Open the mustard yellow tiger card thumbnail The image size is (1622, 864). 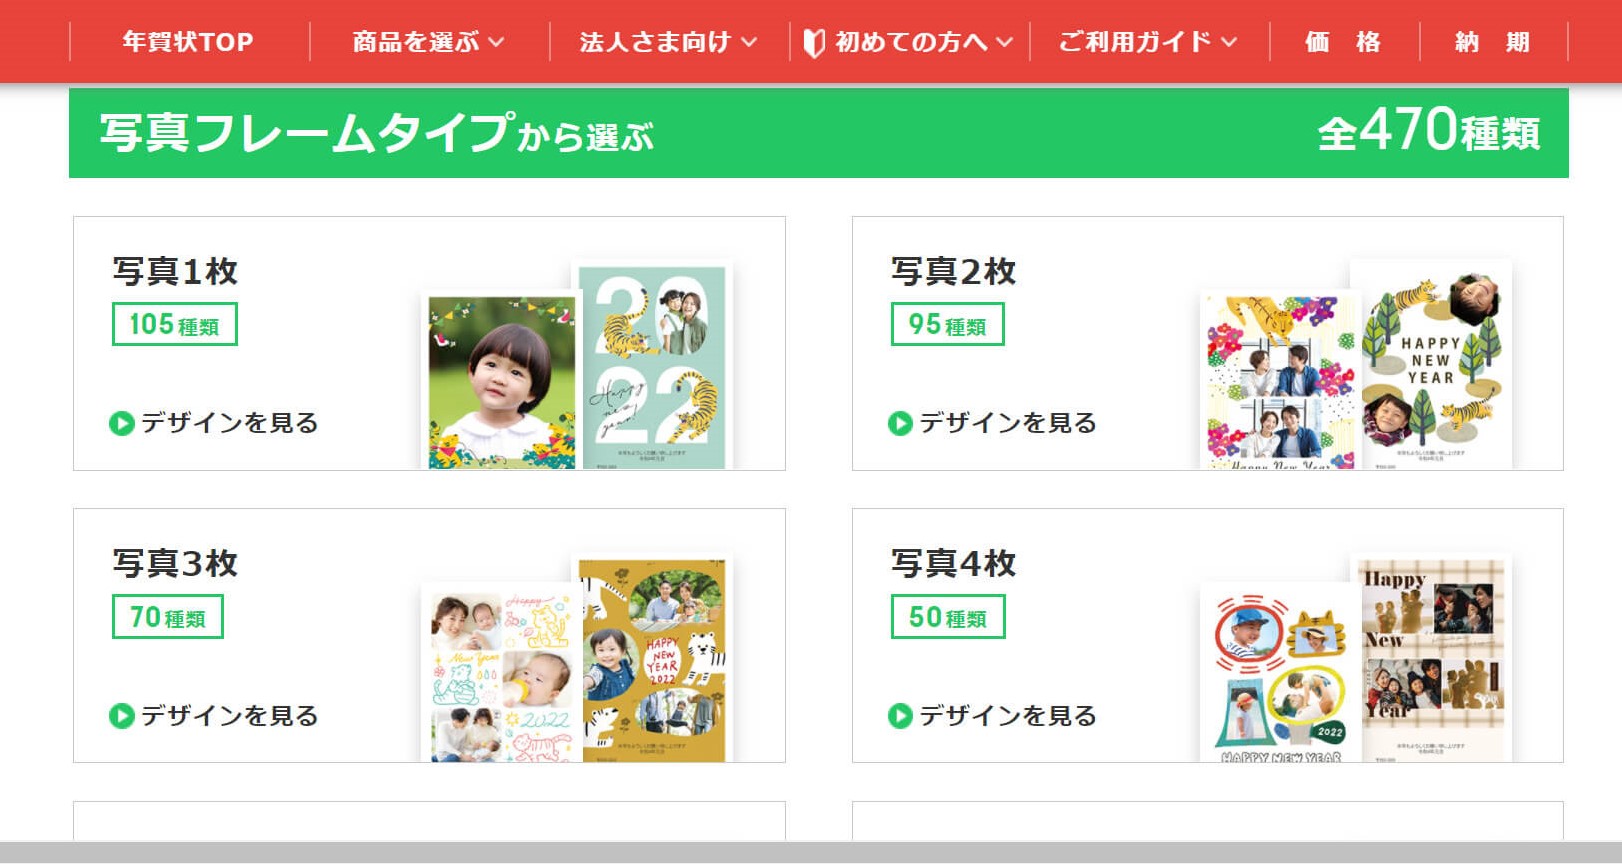(x=653, y=658)
